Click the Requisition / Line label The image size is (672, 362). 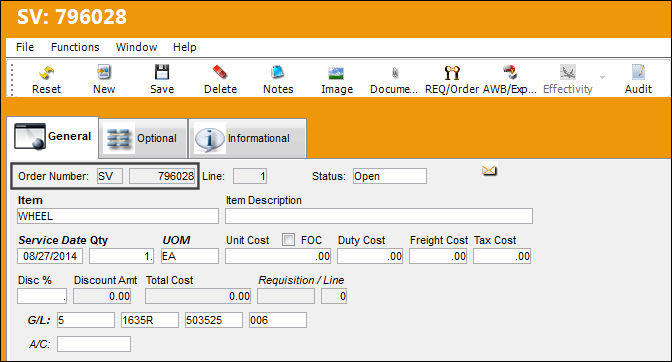(x=301, y=280)
